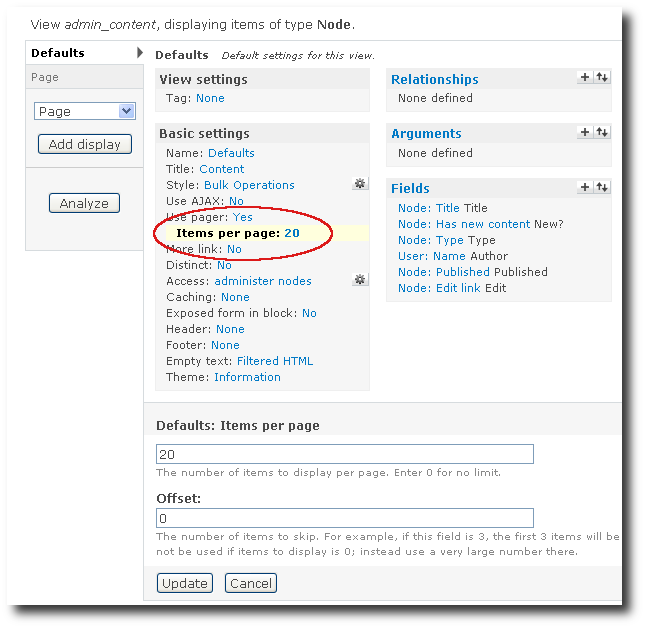
Task: Click the Items per page text field
Action: pos(345,454)
